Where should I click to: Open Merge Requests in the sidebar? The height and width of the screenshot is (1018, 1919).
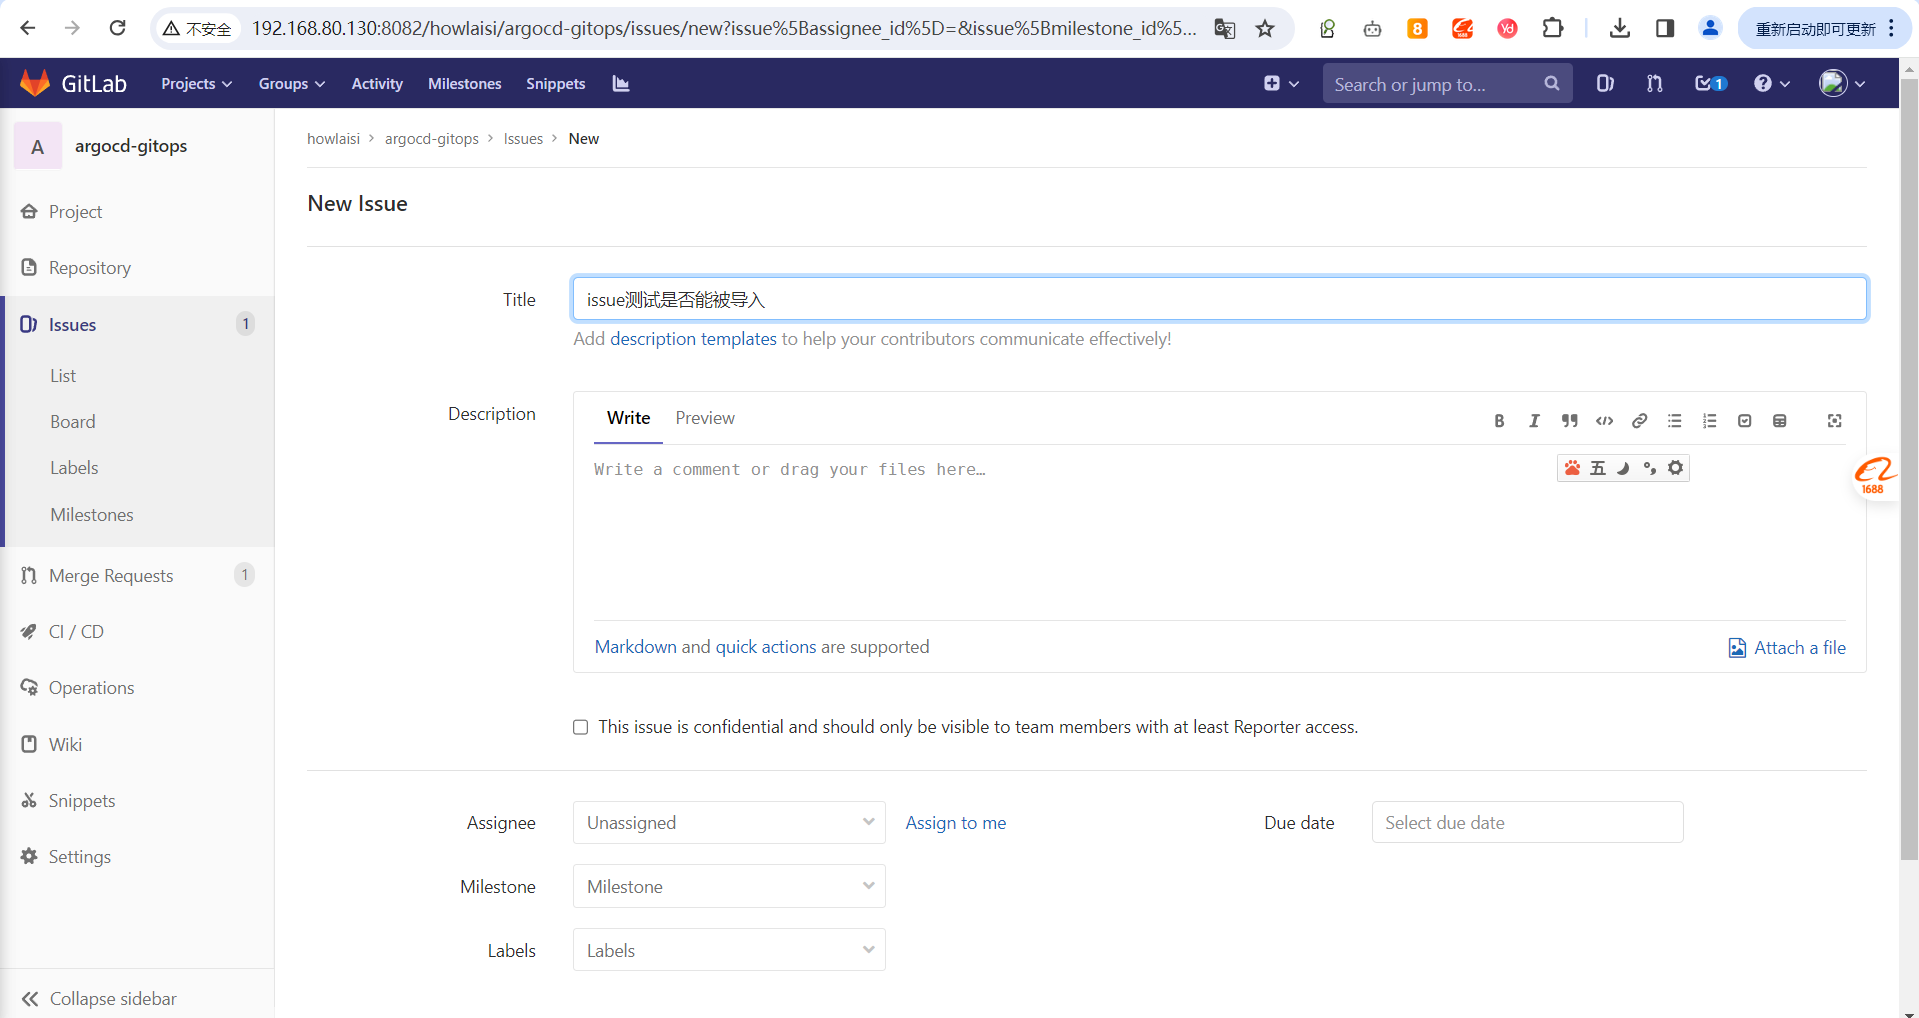111,576
